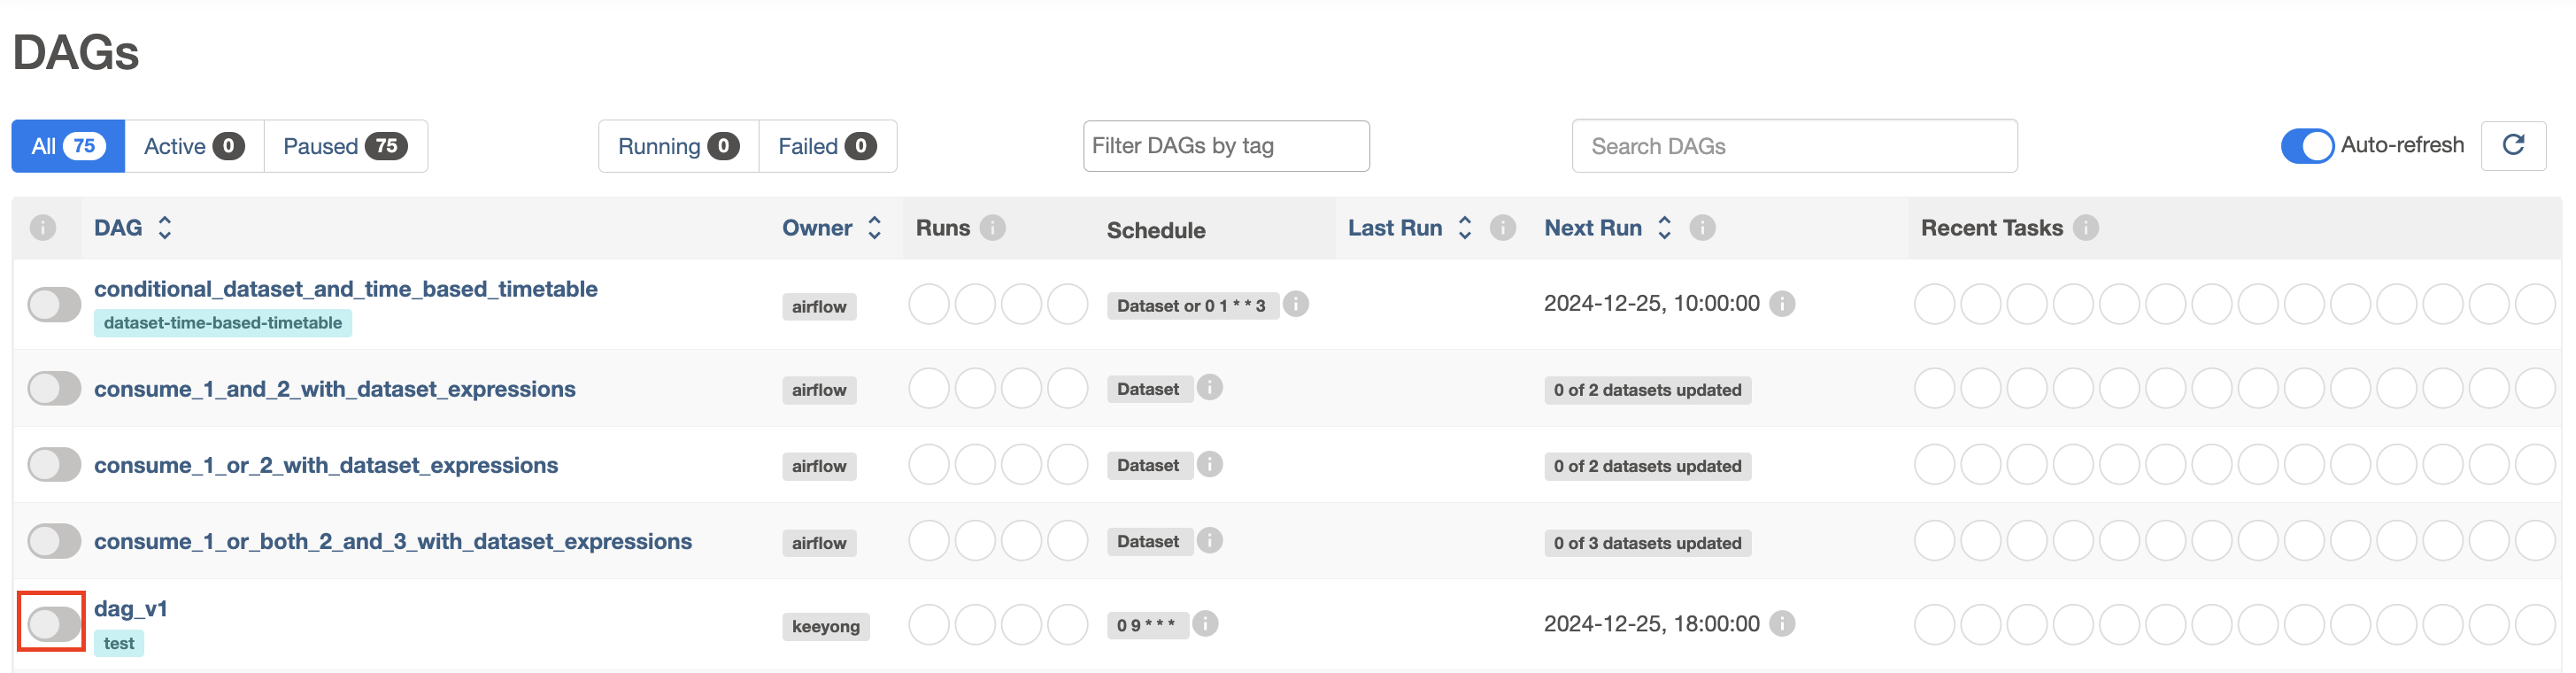
Task: Unpause the dag_v1 DAG toggle
Action: point(53,624)
